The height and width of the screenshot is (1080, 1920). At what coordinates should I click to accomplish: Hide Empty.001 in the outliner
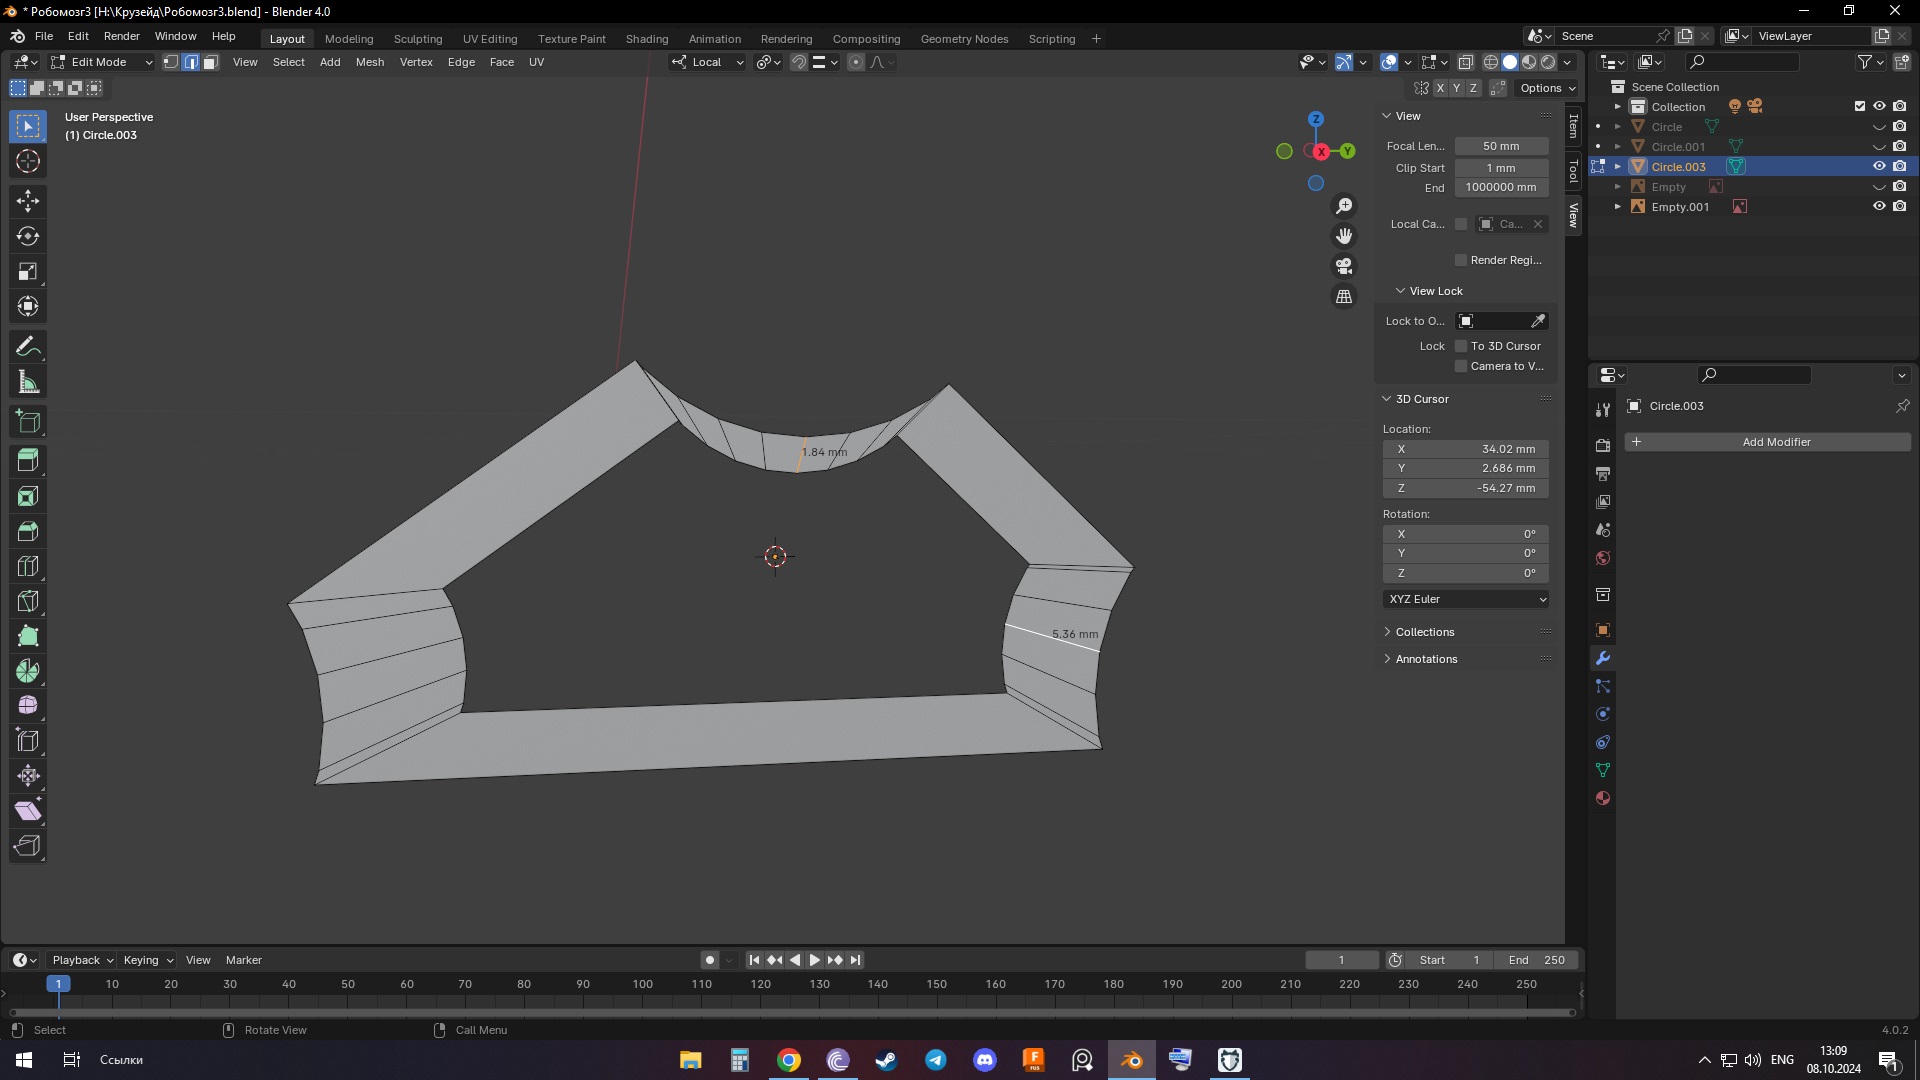pos(1879,207)
